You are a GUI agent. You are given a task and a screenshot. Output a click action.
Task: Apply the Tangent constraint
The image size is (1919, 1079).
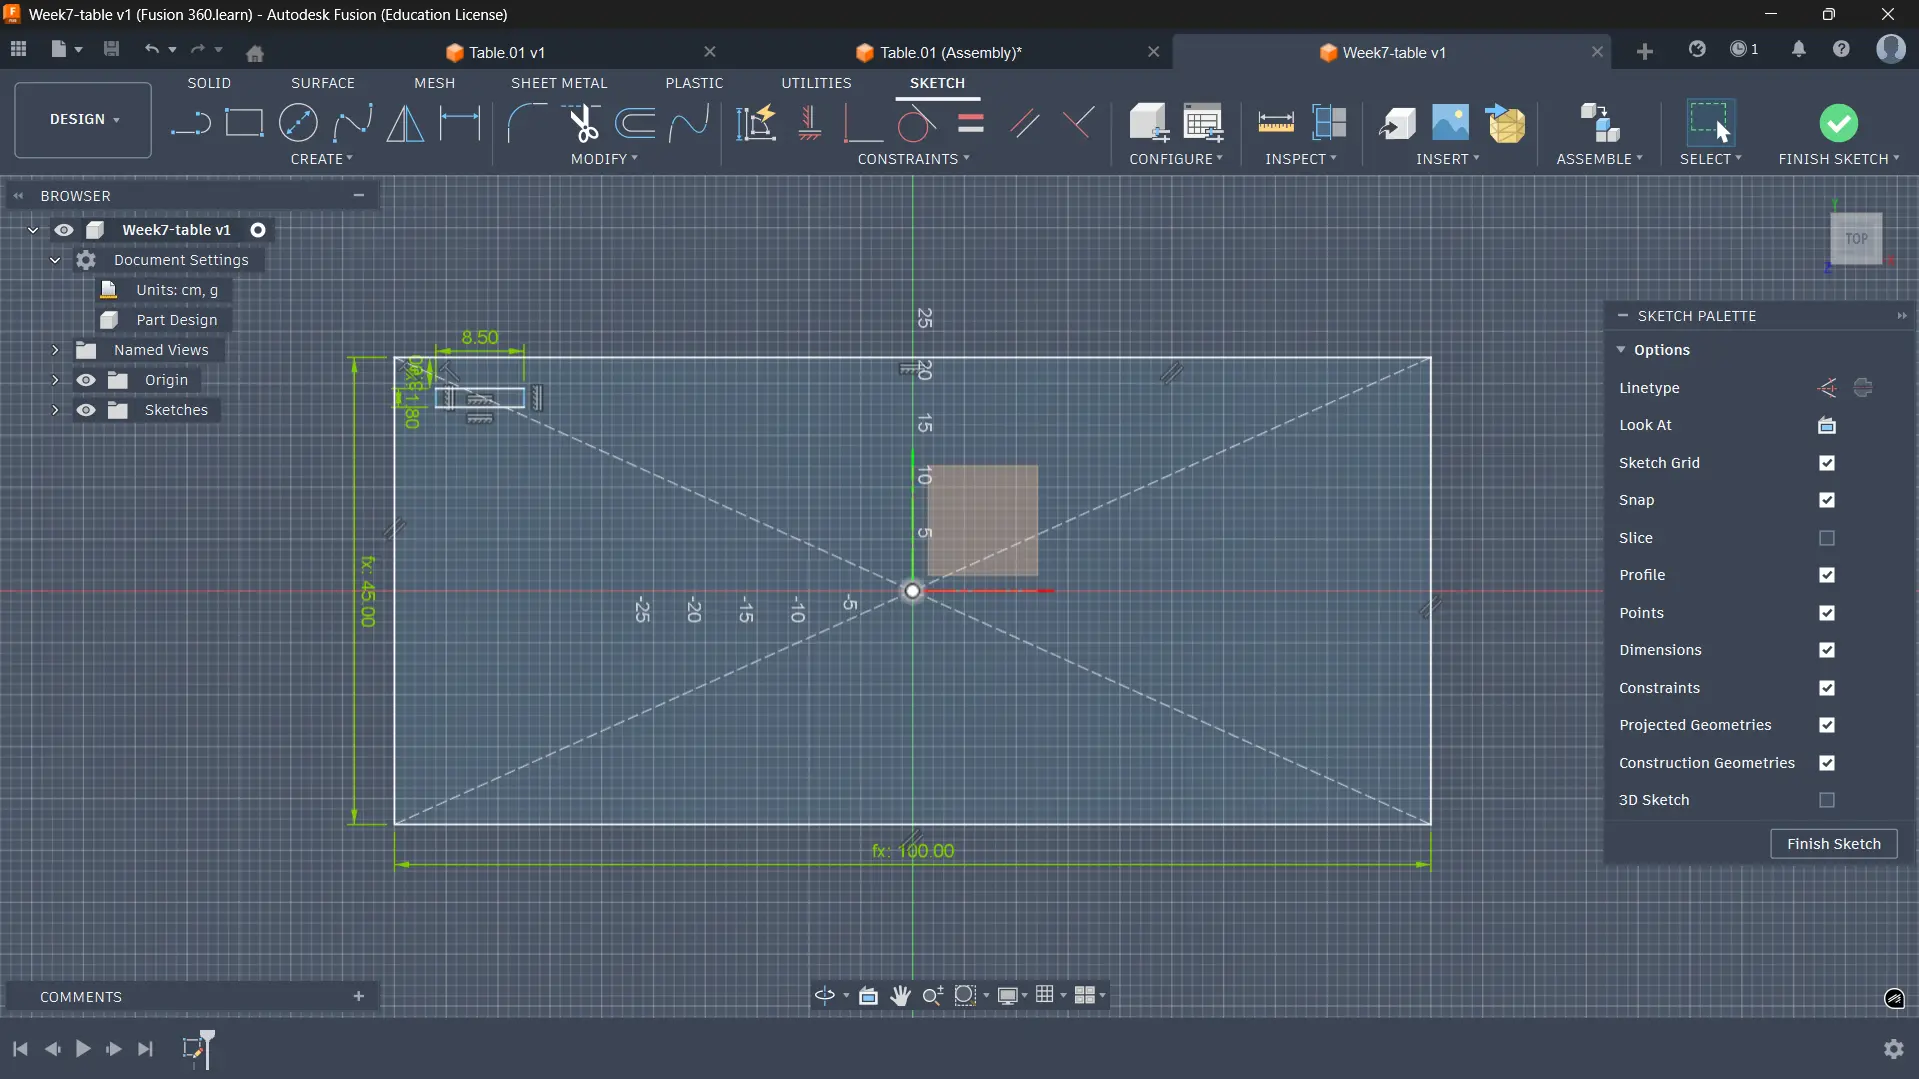(916, 123)
